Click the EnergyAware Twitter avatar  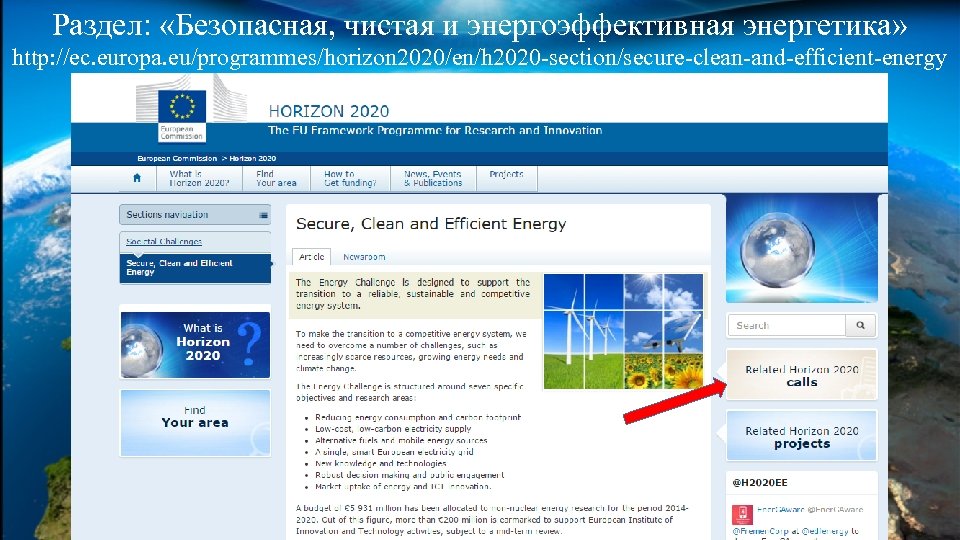742,514
